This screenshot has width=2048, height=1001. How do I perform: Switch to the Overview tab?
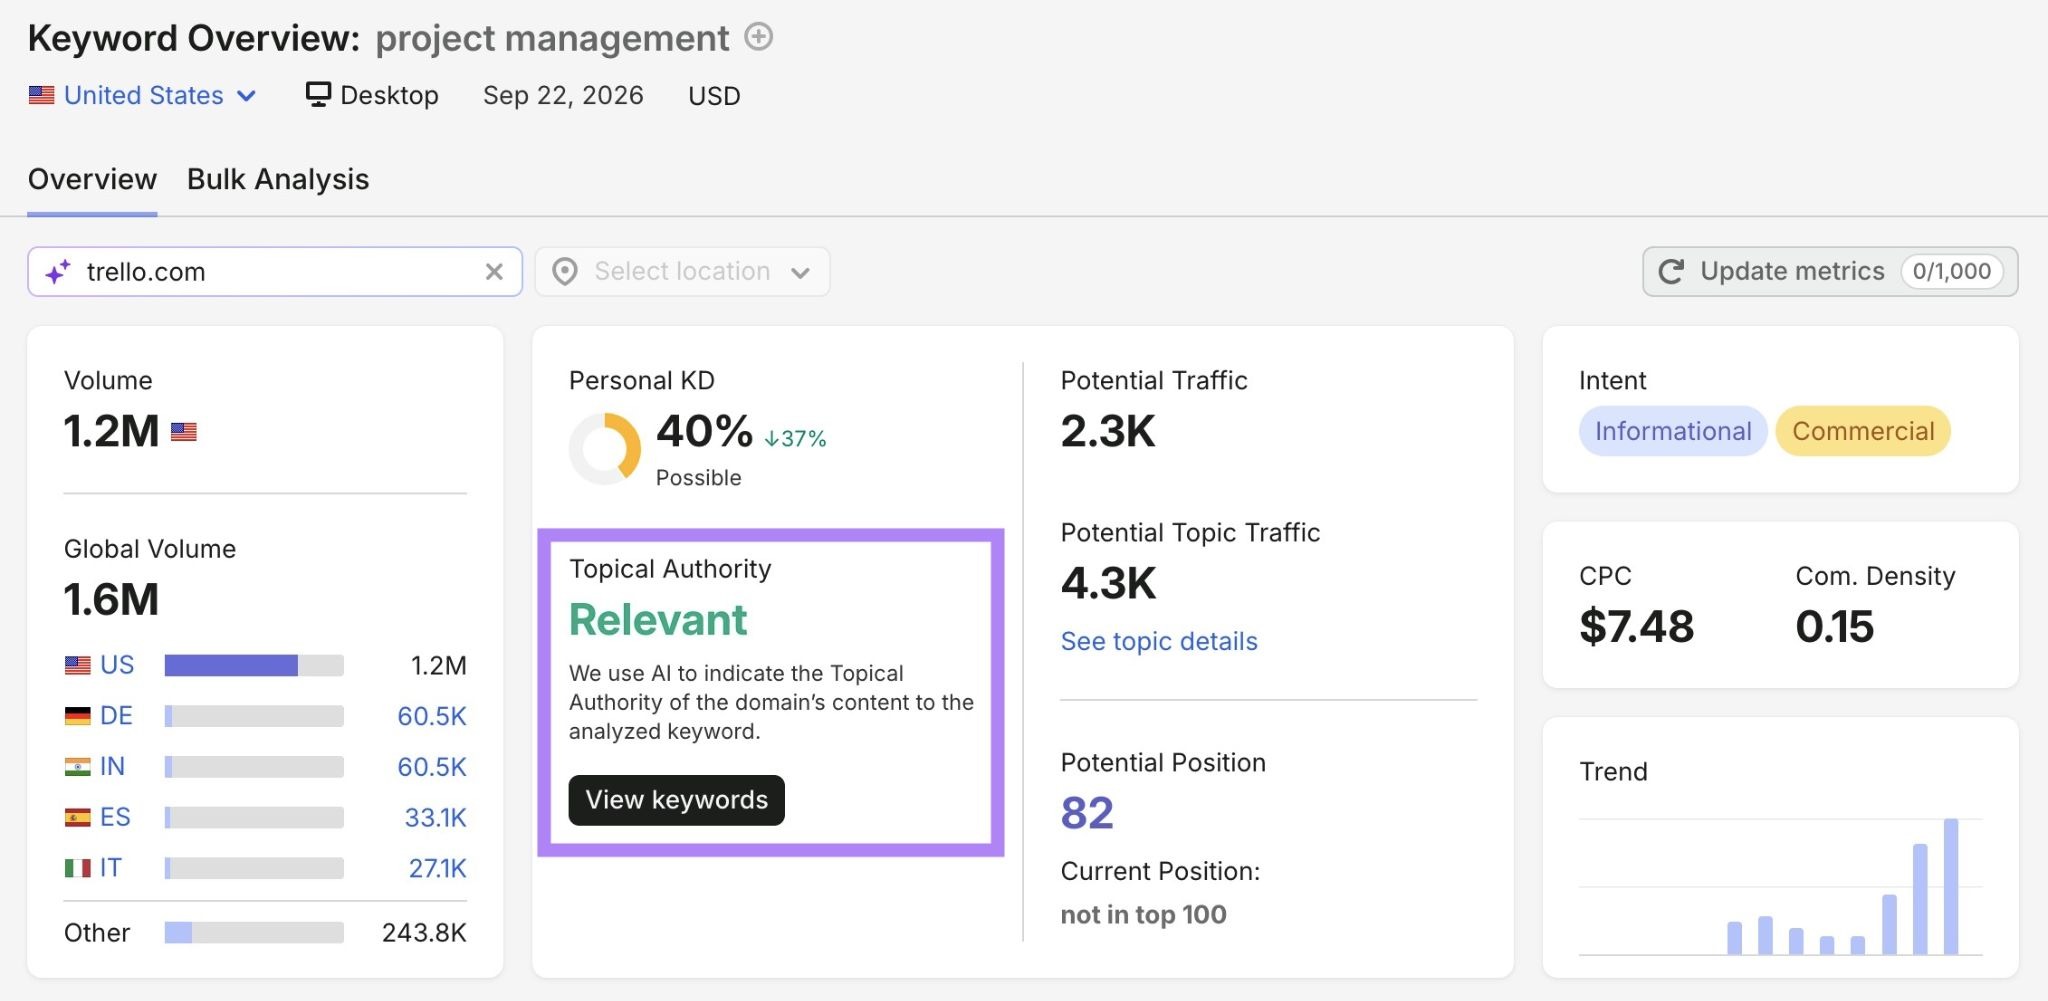(92, 179)
